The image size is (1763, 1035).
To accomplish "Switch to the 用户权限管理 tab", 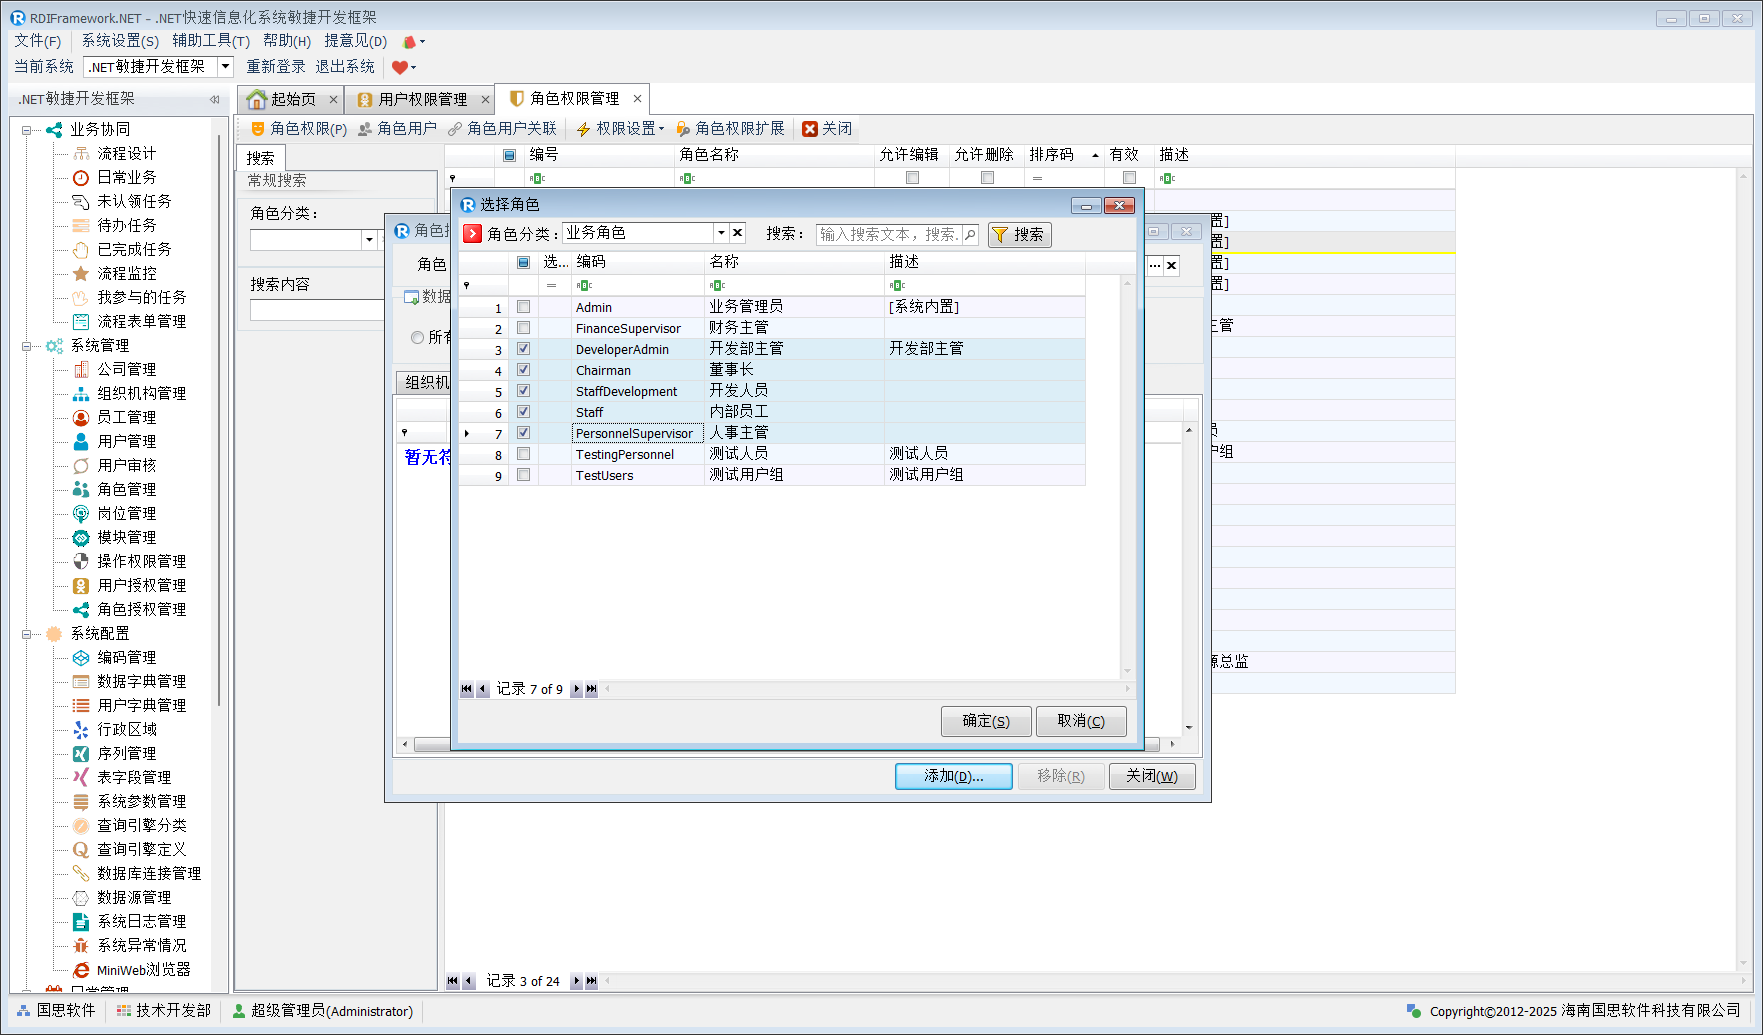I will pos(421,99).
